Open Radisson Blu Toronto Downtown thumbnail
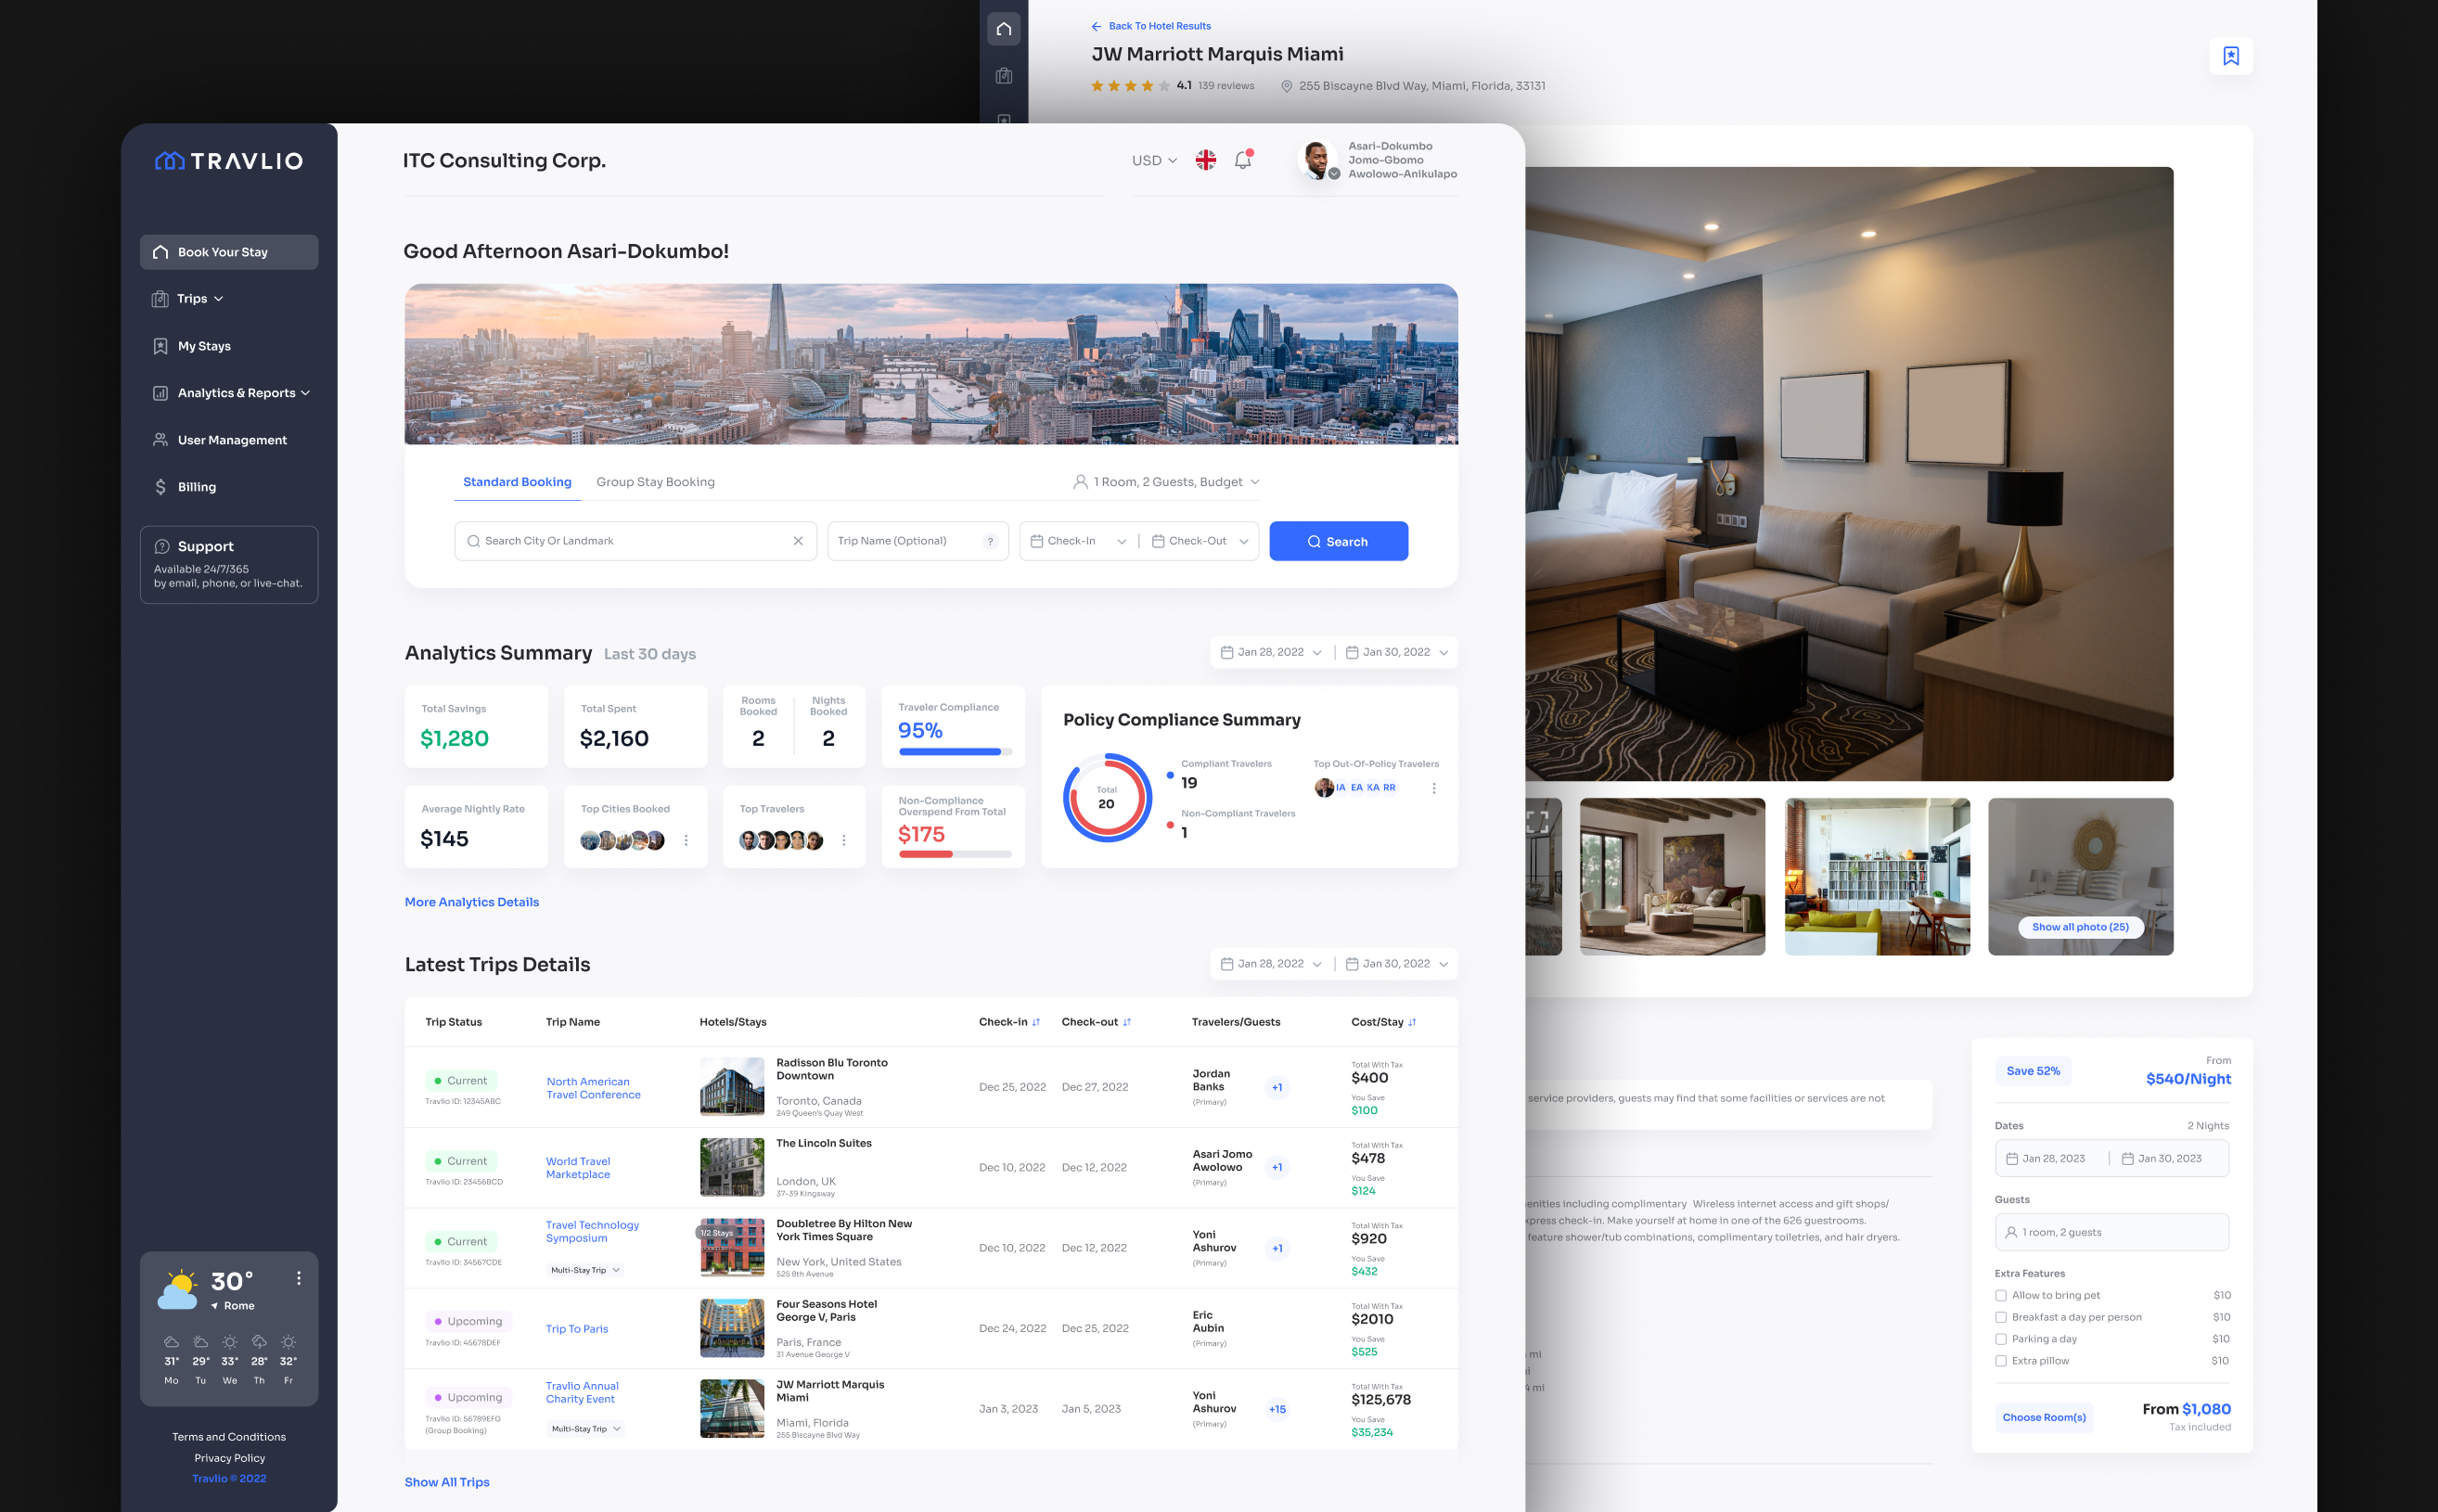The image size is (2438, 1512). coord(731,1087)
